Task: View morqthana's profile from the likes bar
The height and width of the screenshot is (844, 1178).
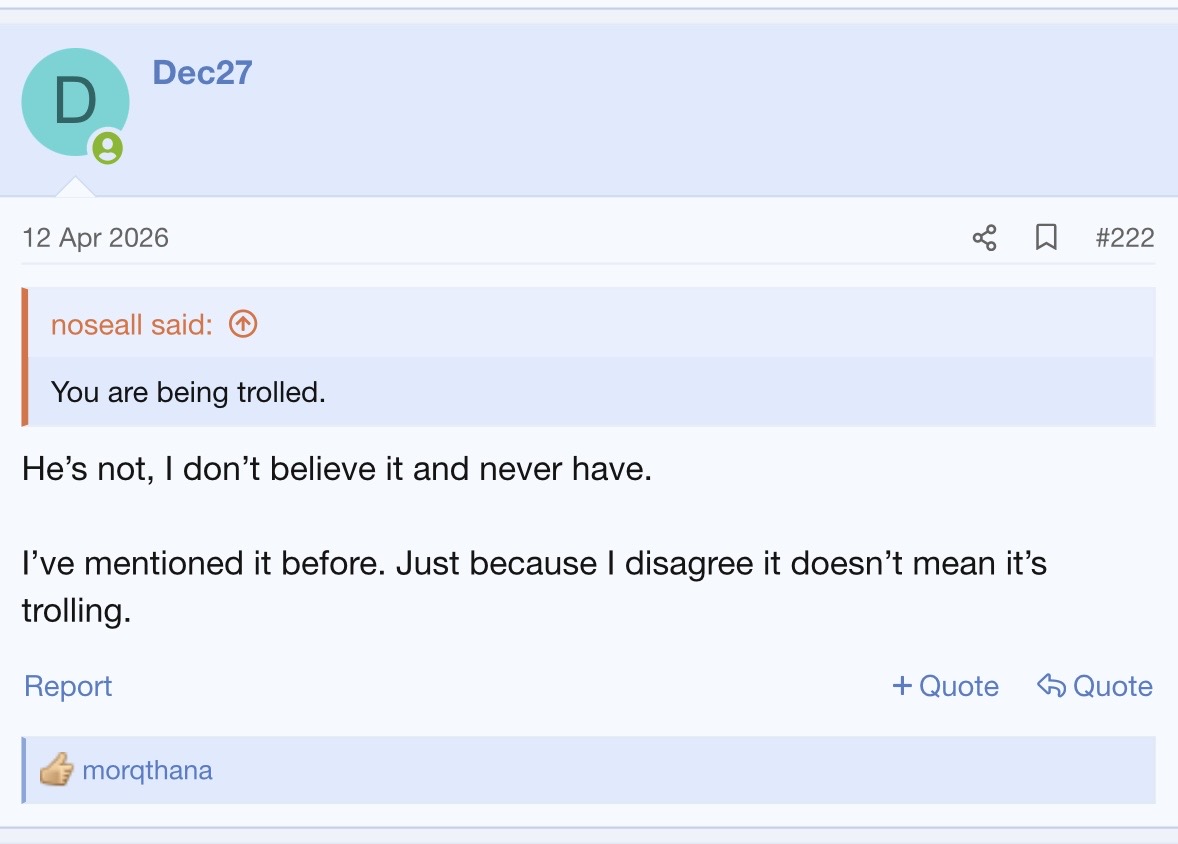Action: click(147, 770)
